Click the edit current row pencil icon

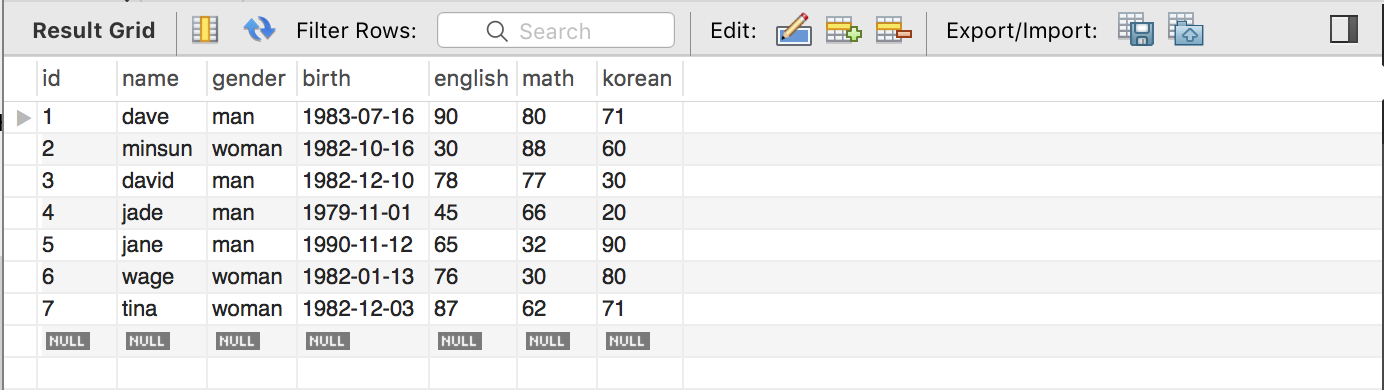793,31
